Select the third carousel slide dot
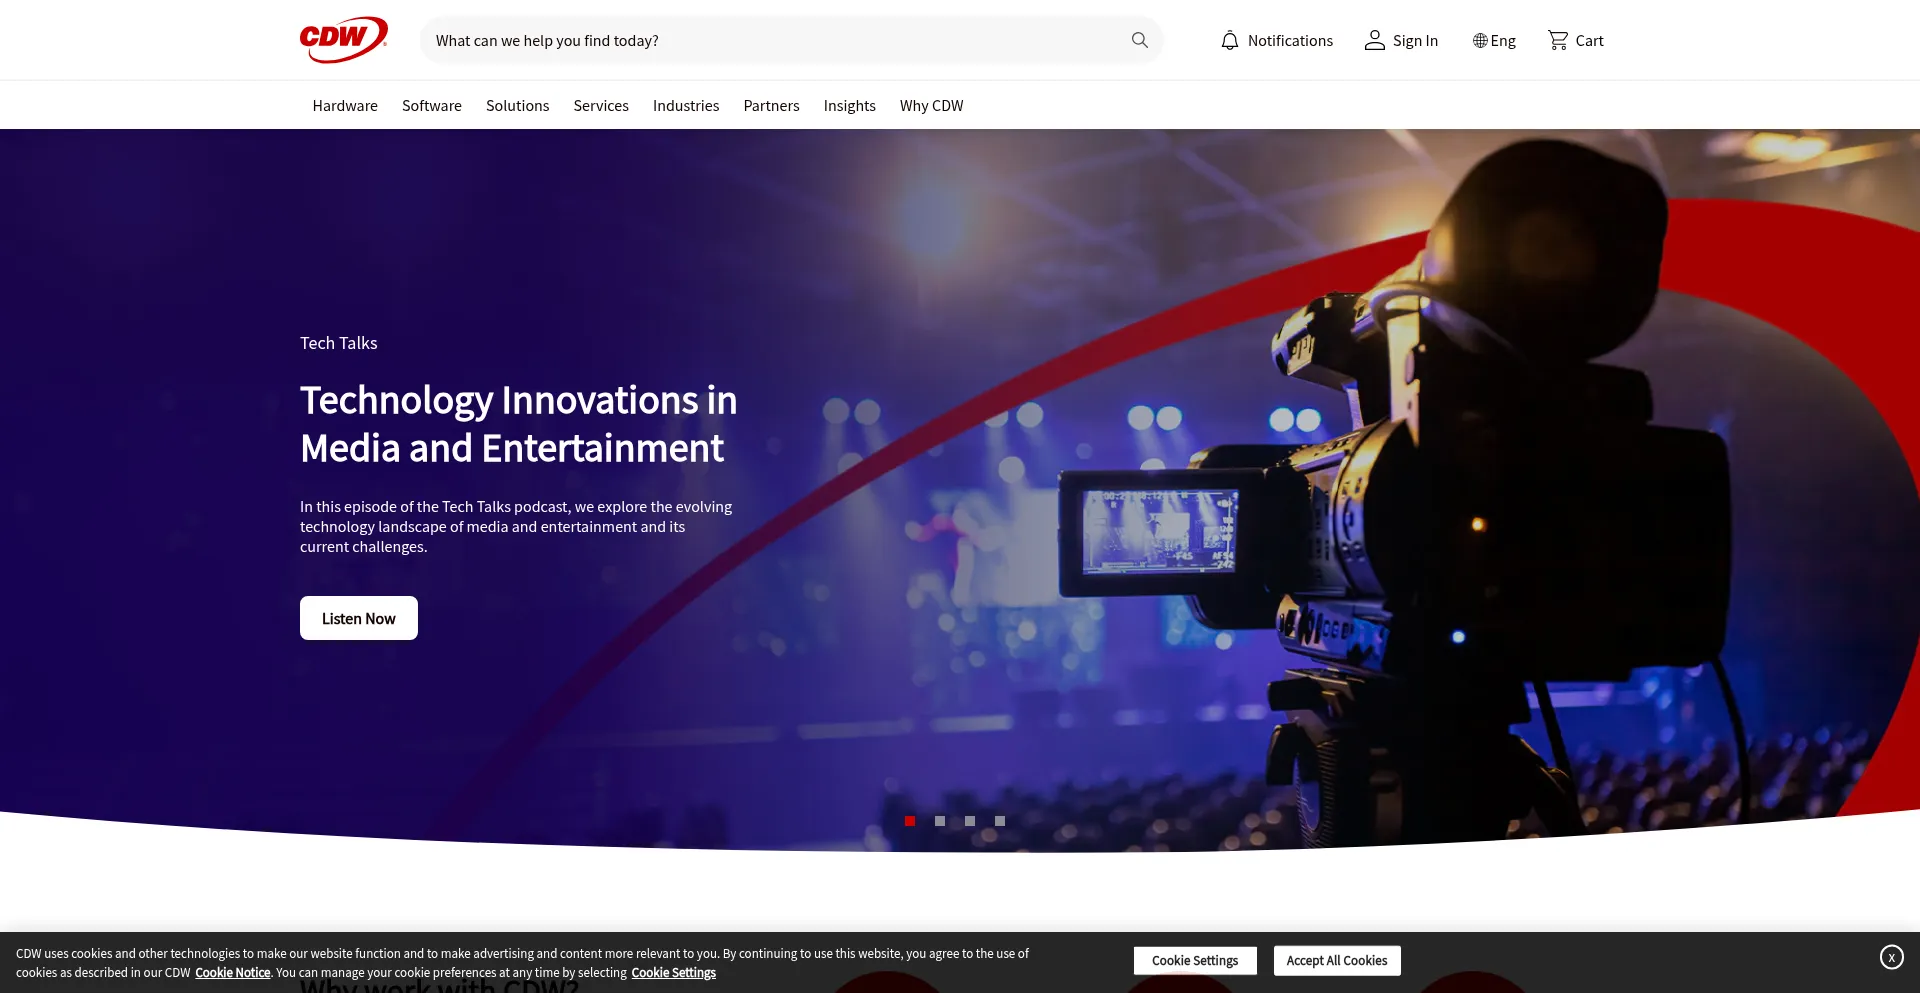The image size is (1920, 993). [x=970, y=821]
